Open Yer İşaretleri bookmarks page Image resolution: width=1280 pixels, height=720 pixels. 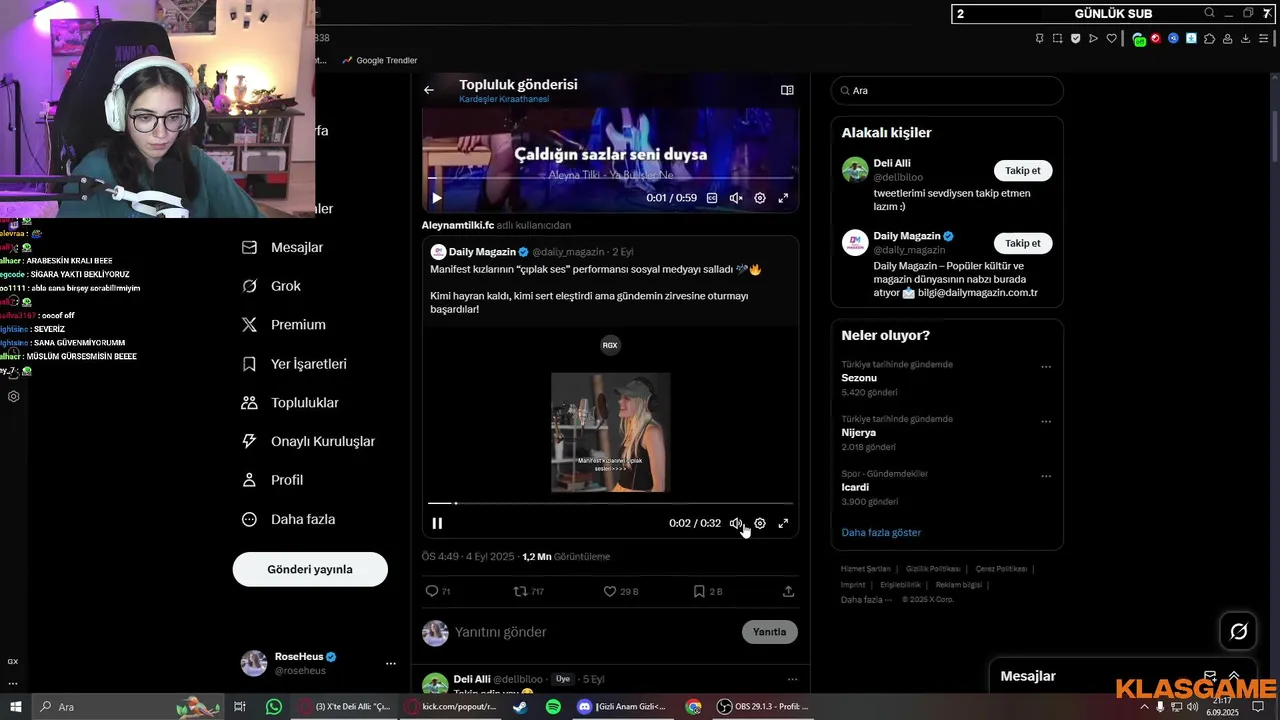click(x=295, y=364)
